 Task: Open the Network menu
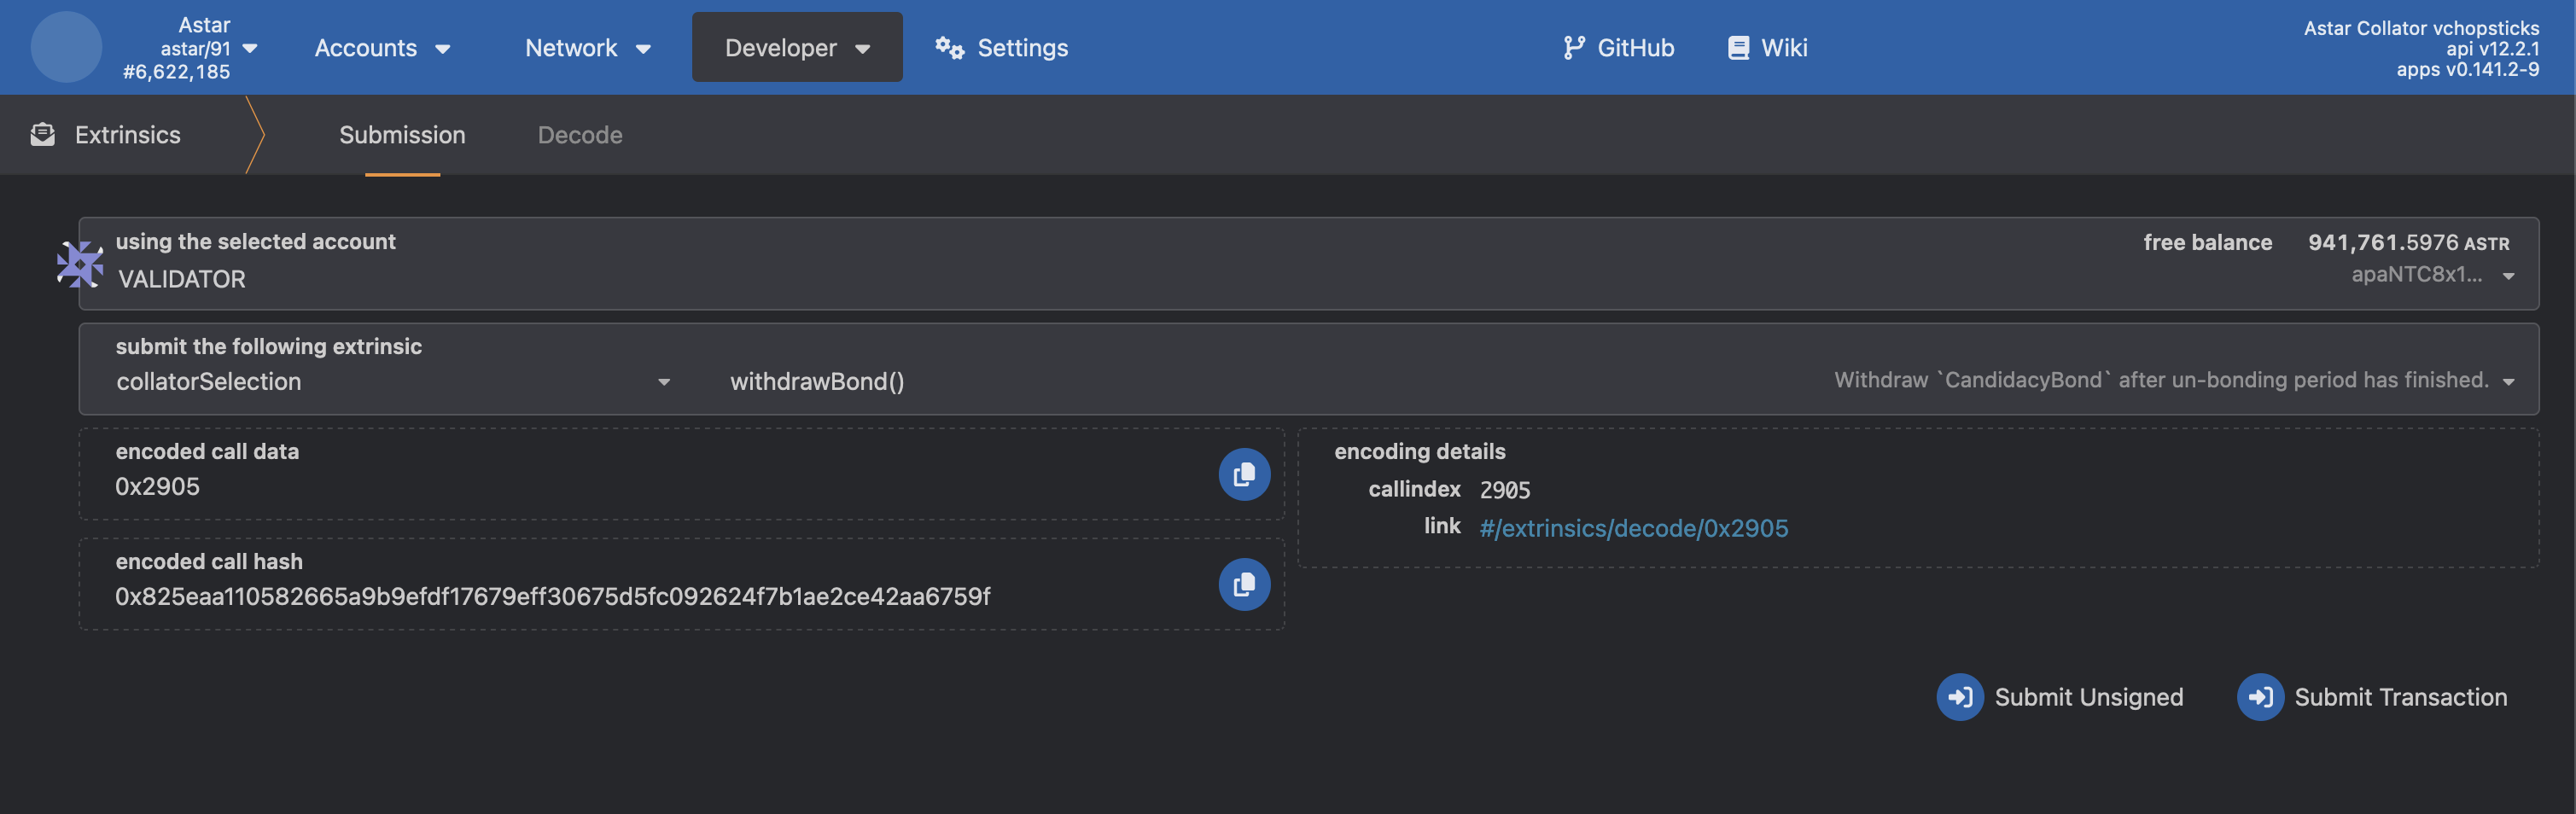coord(587,48)
